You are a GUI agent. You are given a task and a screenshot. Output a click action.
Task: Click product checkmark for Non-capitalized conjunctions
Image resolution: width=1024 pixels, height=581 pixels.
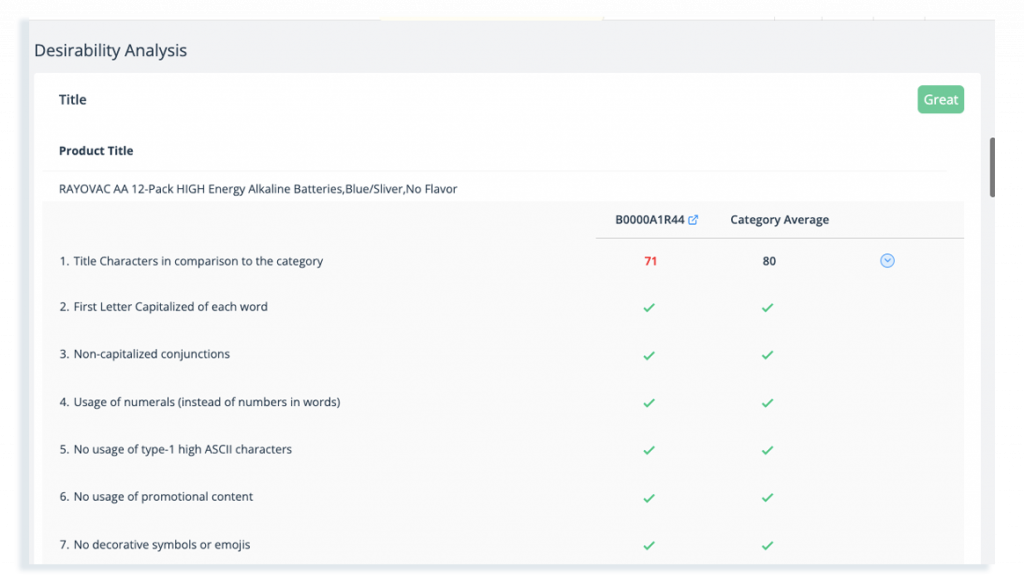pyautogui.click(x=649, y=355)
